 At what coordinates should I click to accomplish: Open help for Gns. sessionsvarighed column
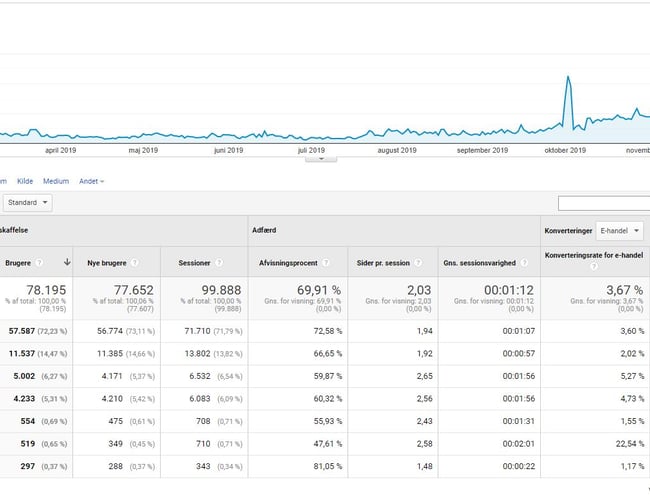(x=524, y=263)
